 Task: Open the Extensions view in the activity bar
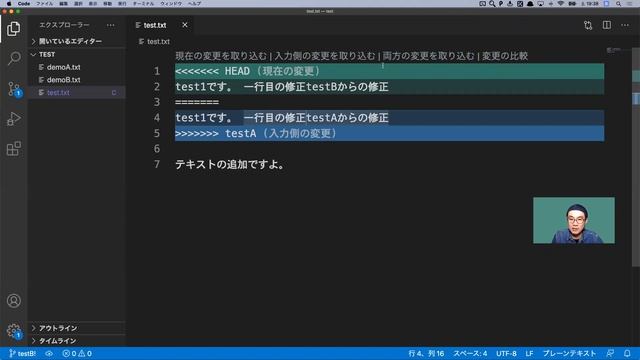pos(13,149)
